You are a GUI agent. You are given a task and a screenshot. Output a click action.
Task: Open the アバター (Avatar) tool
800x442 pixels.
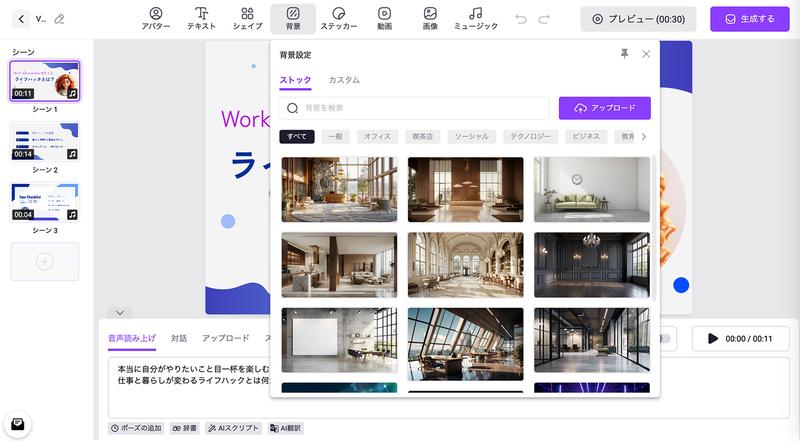[155, 18]
